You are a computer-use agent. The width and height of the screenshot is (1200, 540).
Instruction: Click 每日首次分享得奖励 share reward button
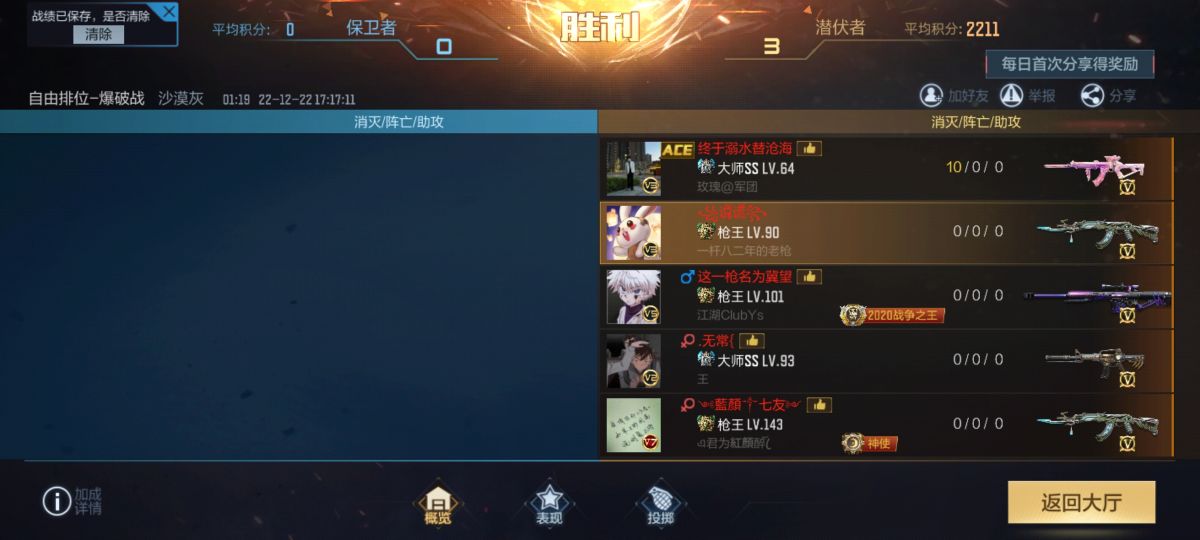[x=1070, y=63]
